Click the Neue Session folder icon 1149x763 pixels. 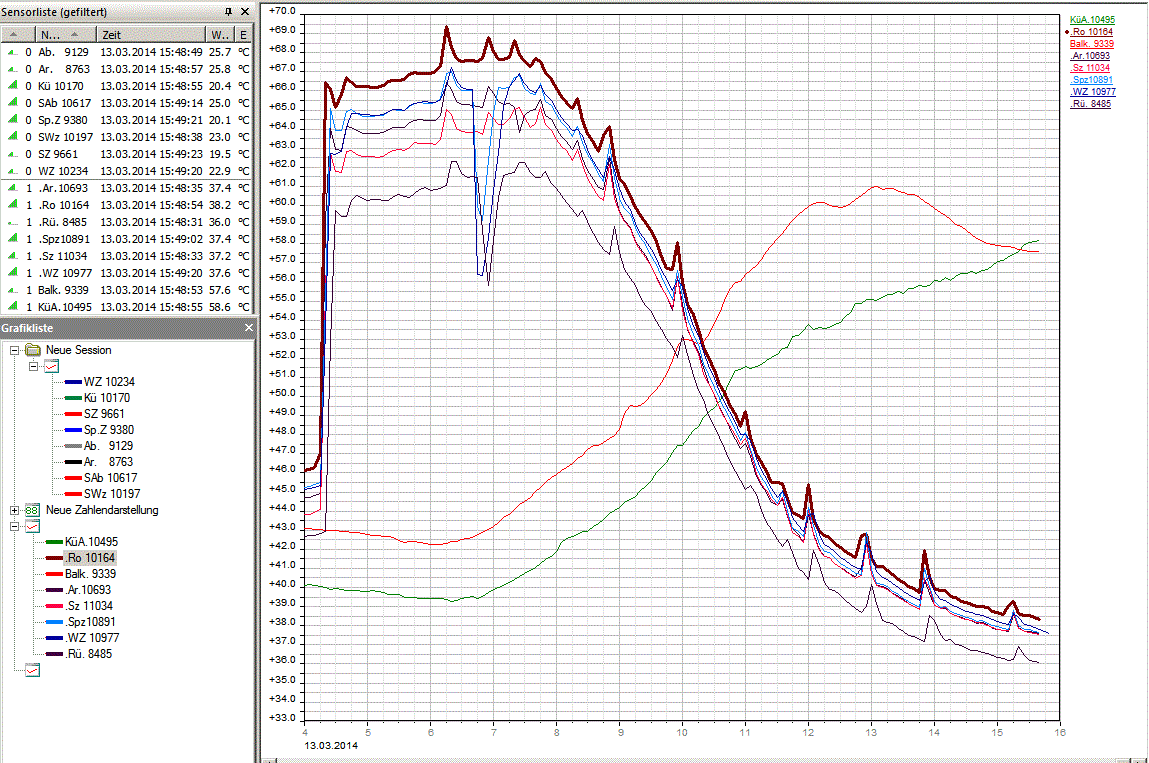(33, 350)
